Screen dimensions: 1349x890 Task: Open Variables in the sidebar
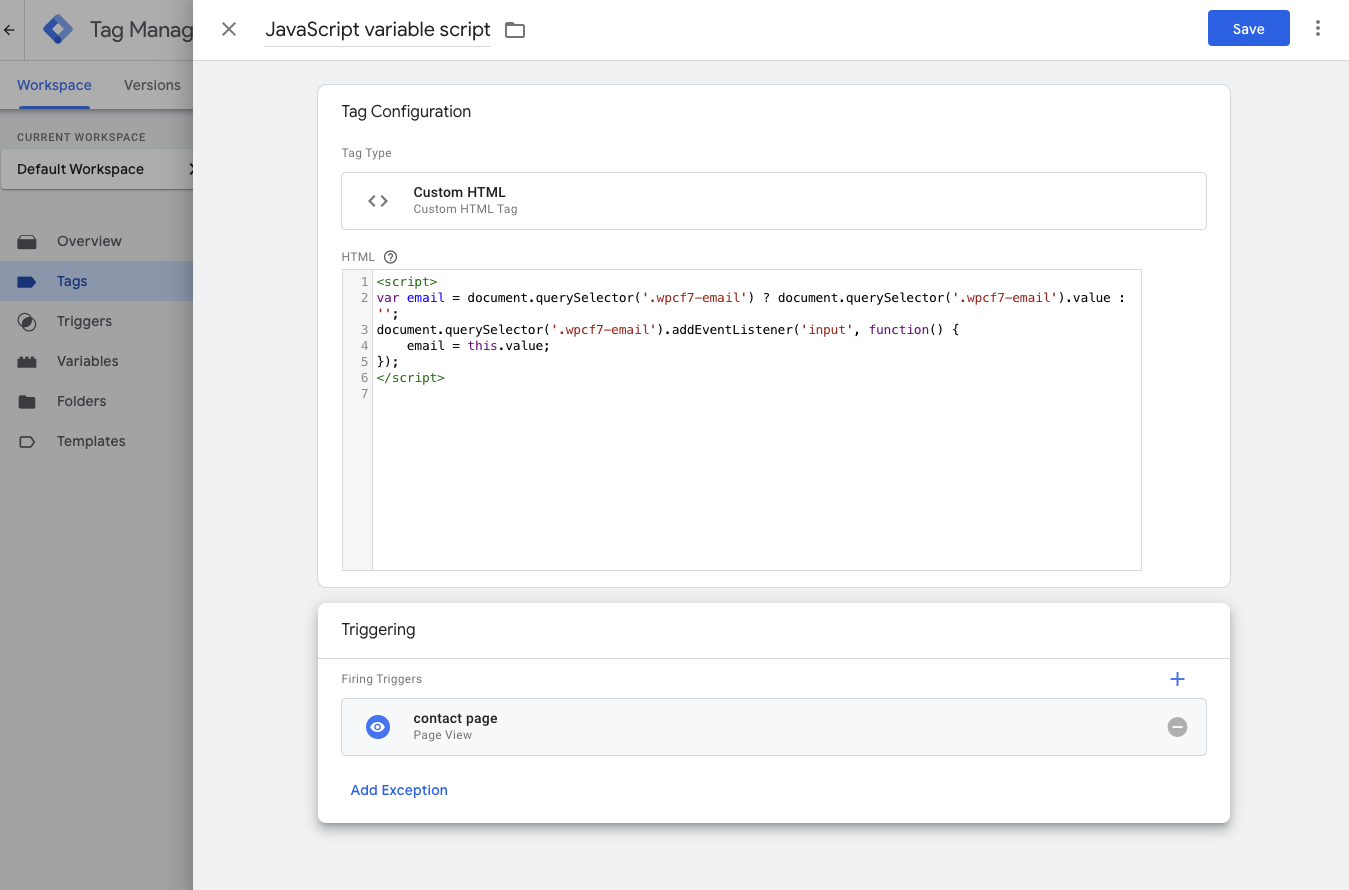pos(96,361)
